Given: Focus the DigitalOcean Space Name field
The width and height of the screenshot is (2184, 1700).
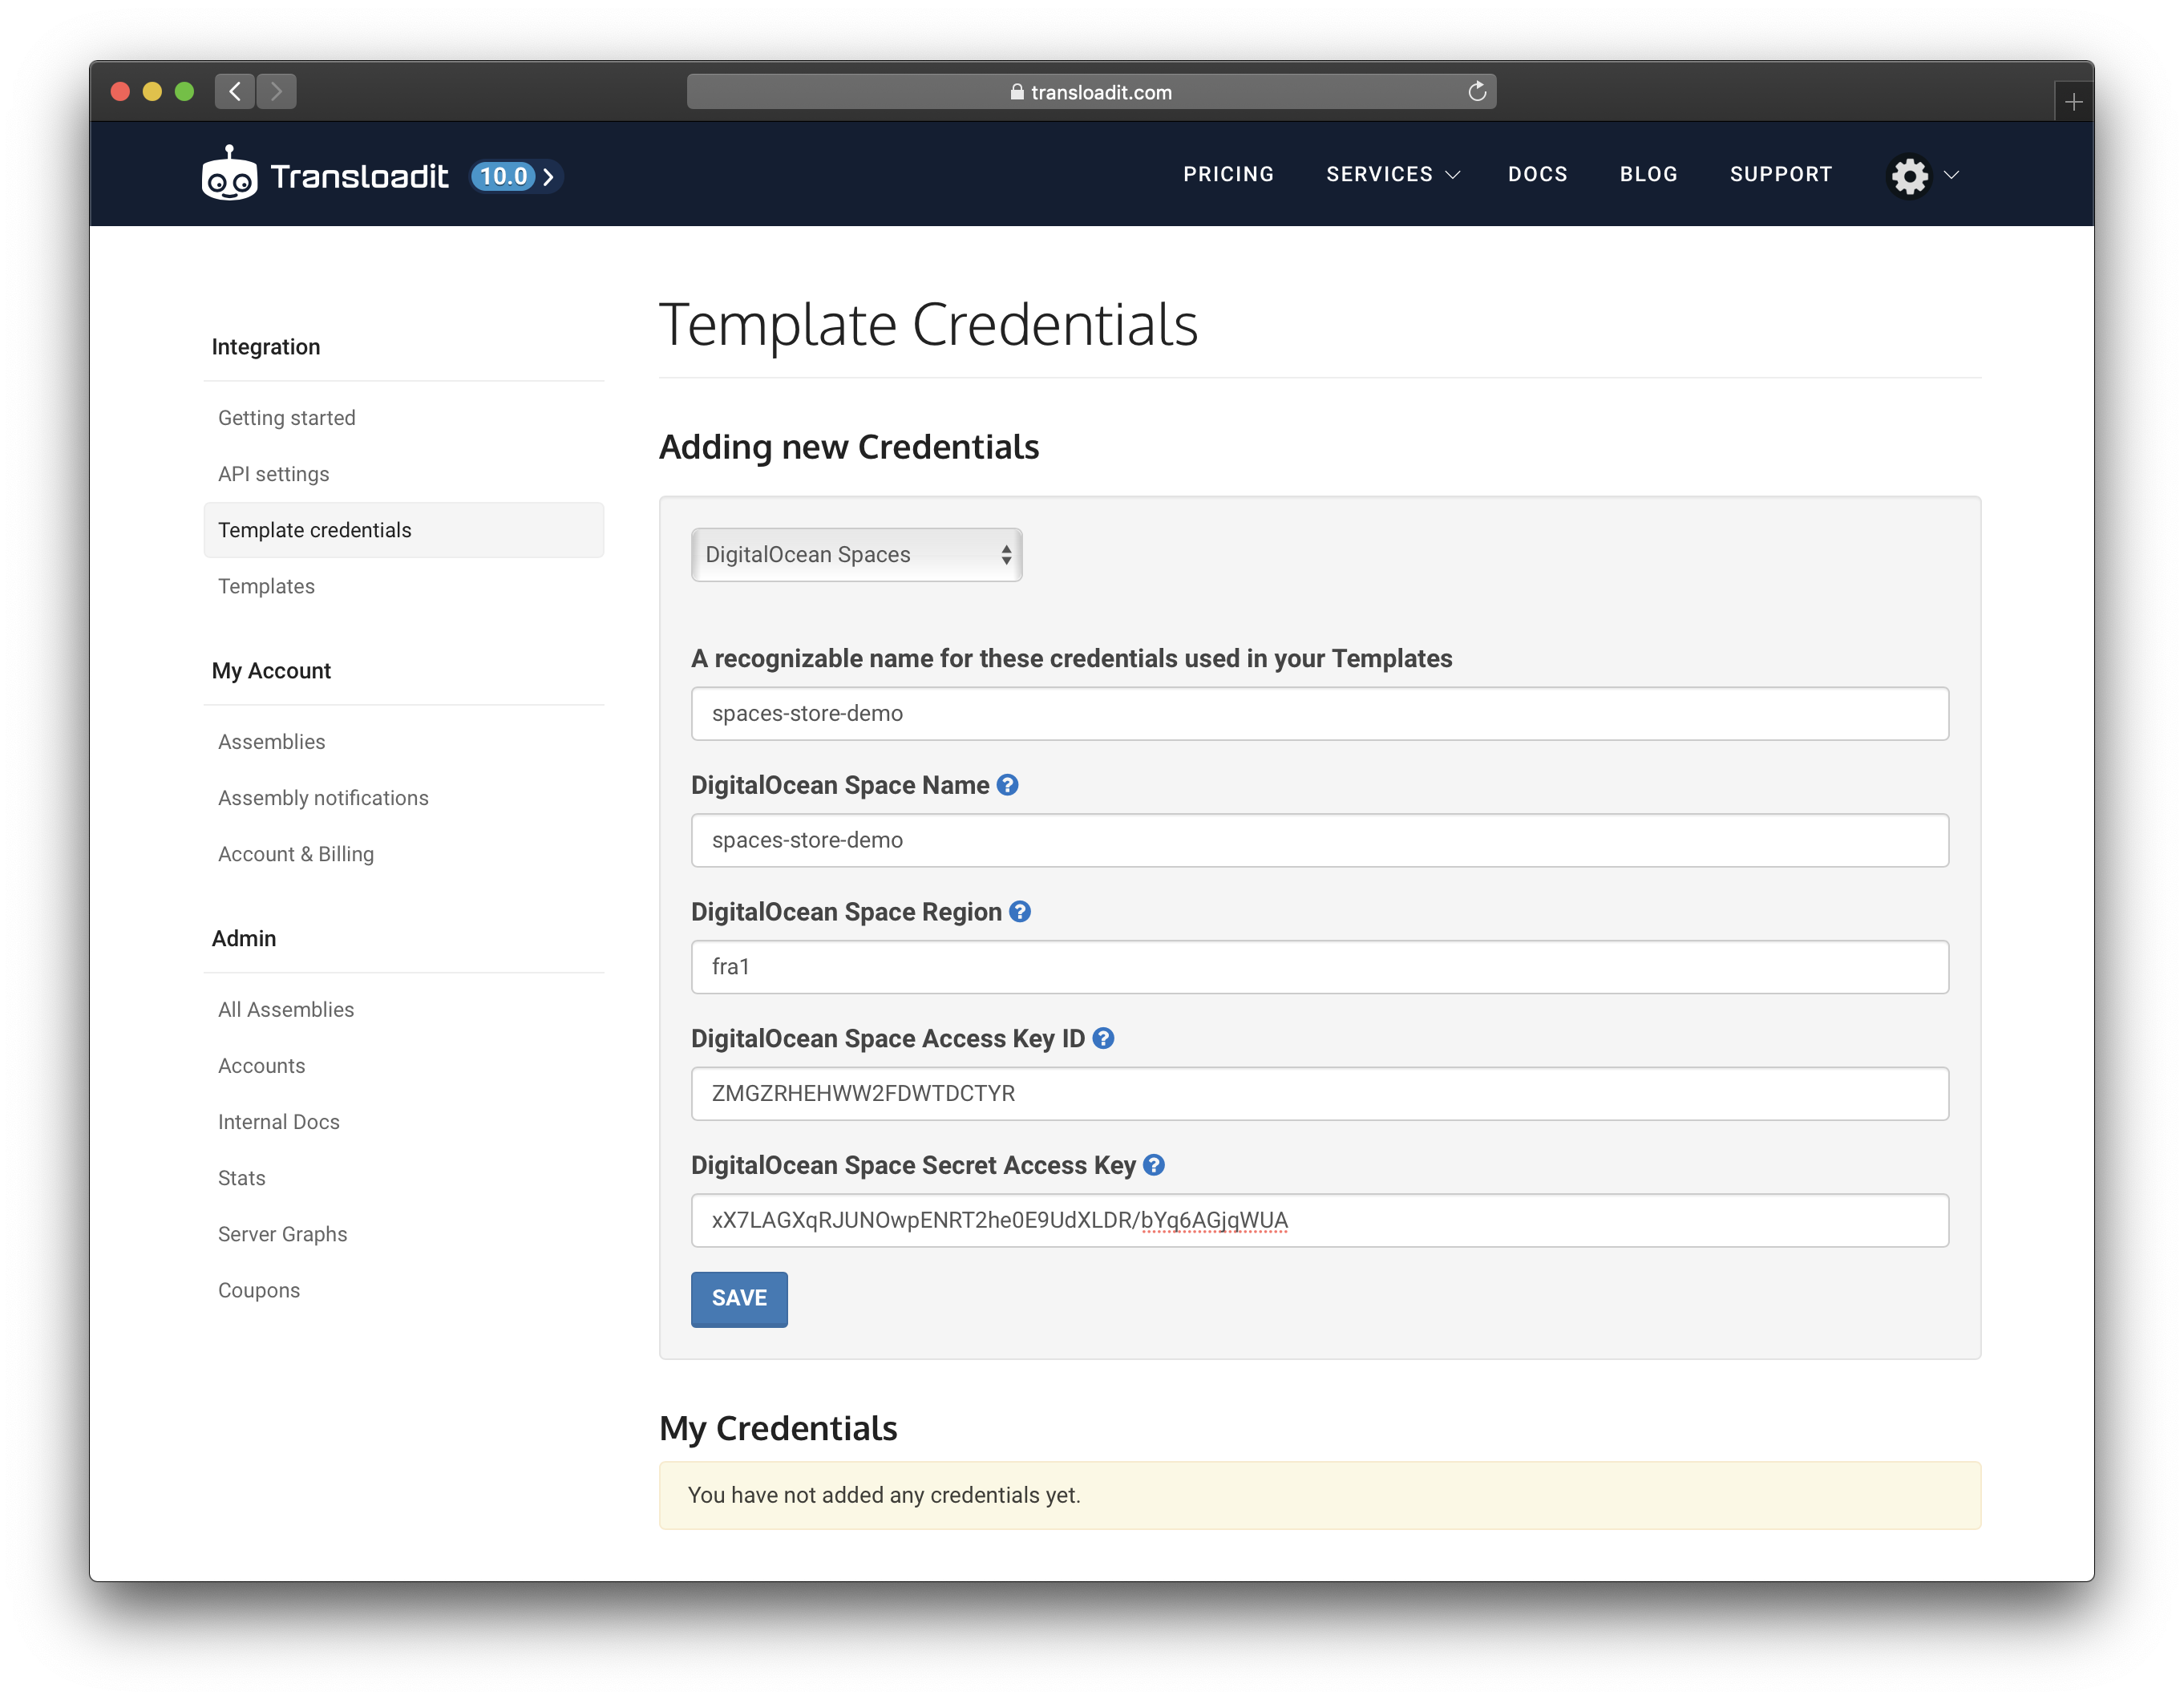Looking at the screenshot, I should coord(1319,840).
